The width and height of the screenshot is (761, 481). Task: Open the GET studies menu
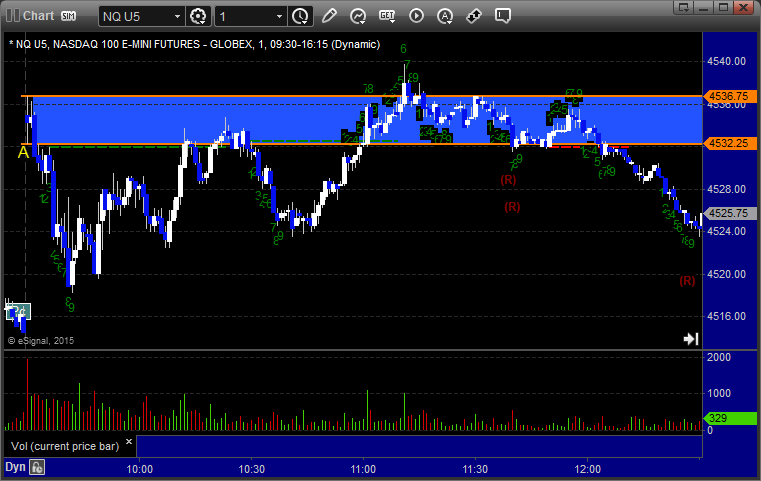(387, 16)
